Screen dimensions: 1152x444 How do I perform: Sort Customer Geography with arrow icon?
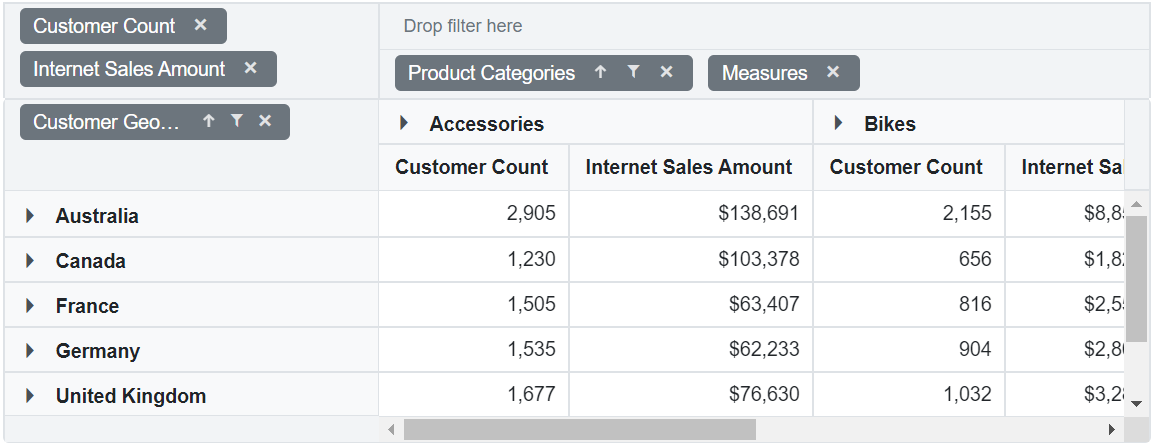tap(209, 121)
